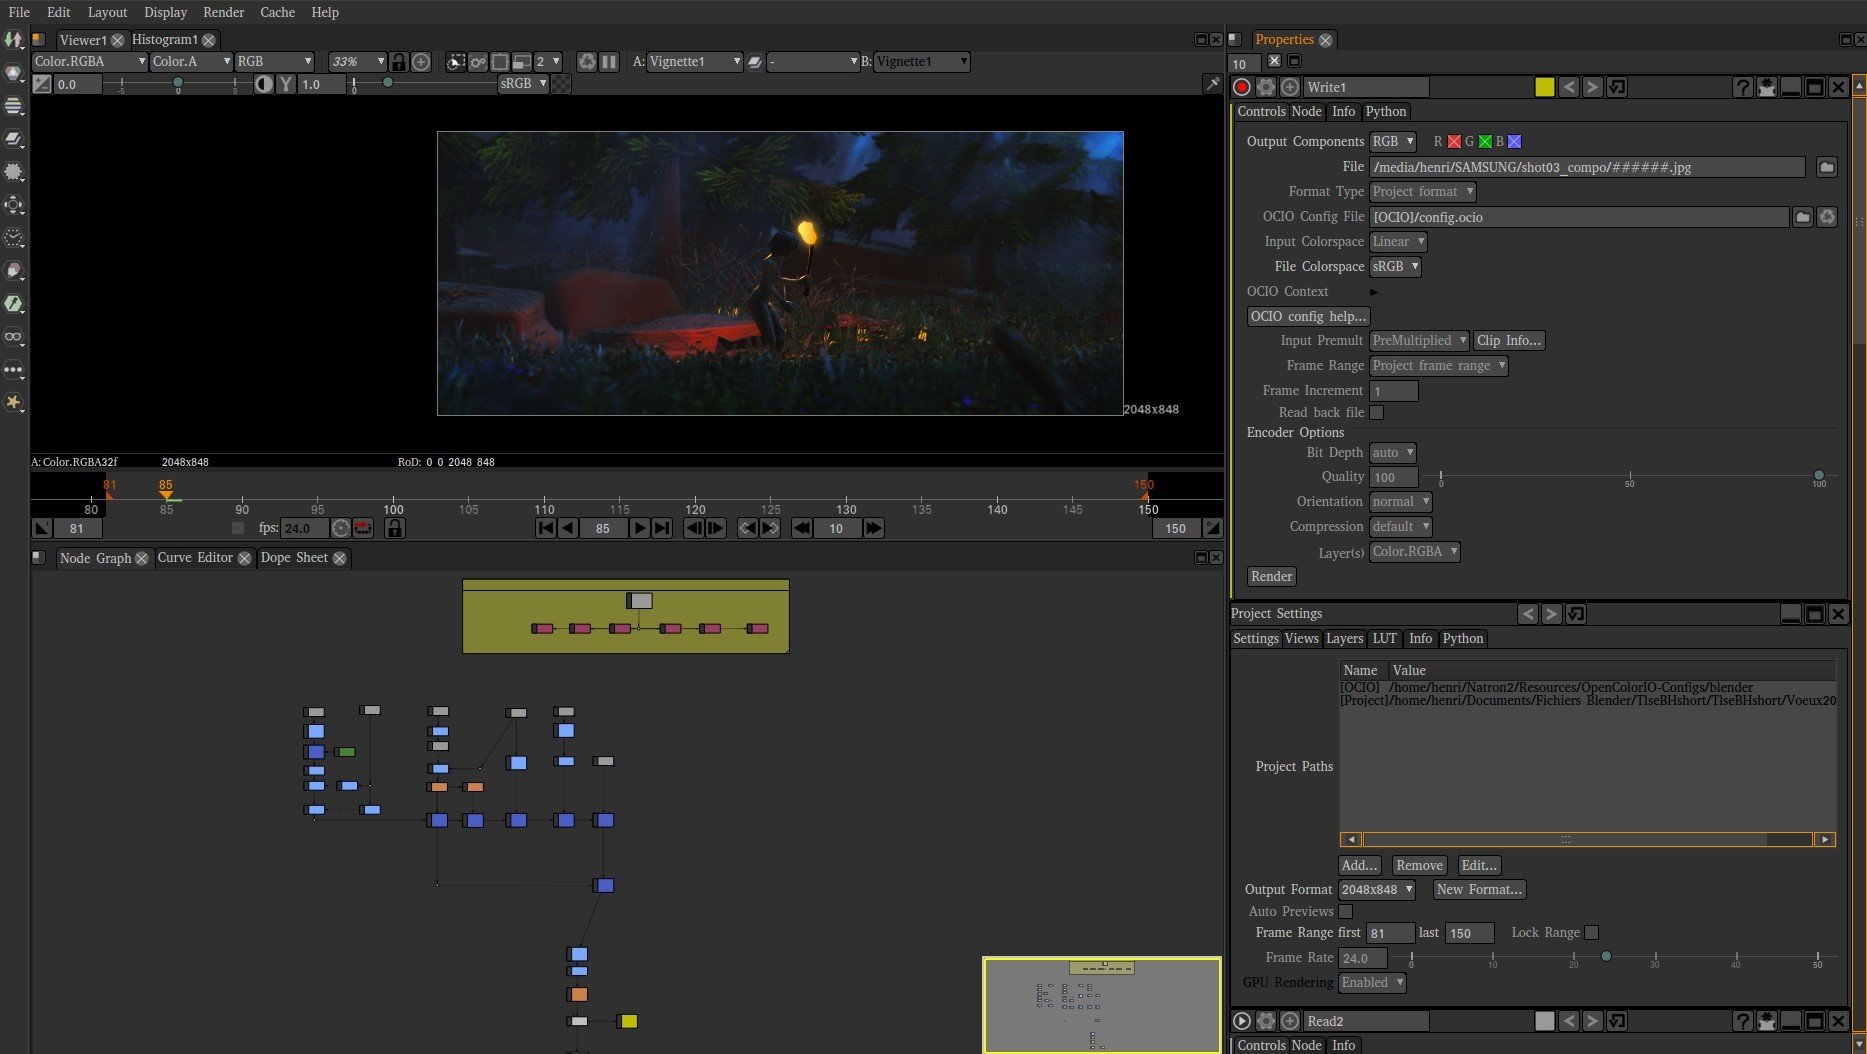Click the viewer render settings gears icon
The image size is (1867, 1054).
(478, 62)
